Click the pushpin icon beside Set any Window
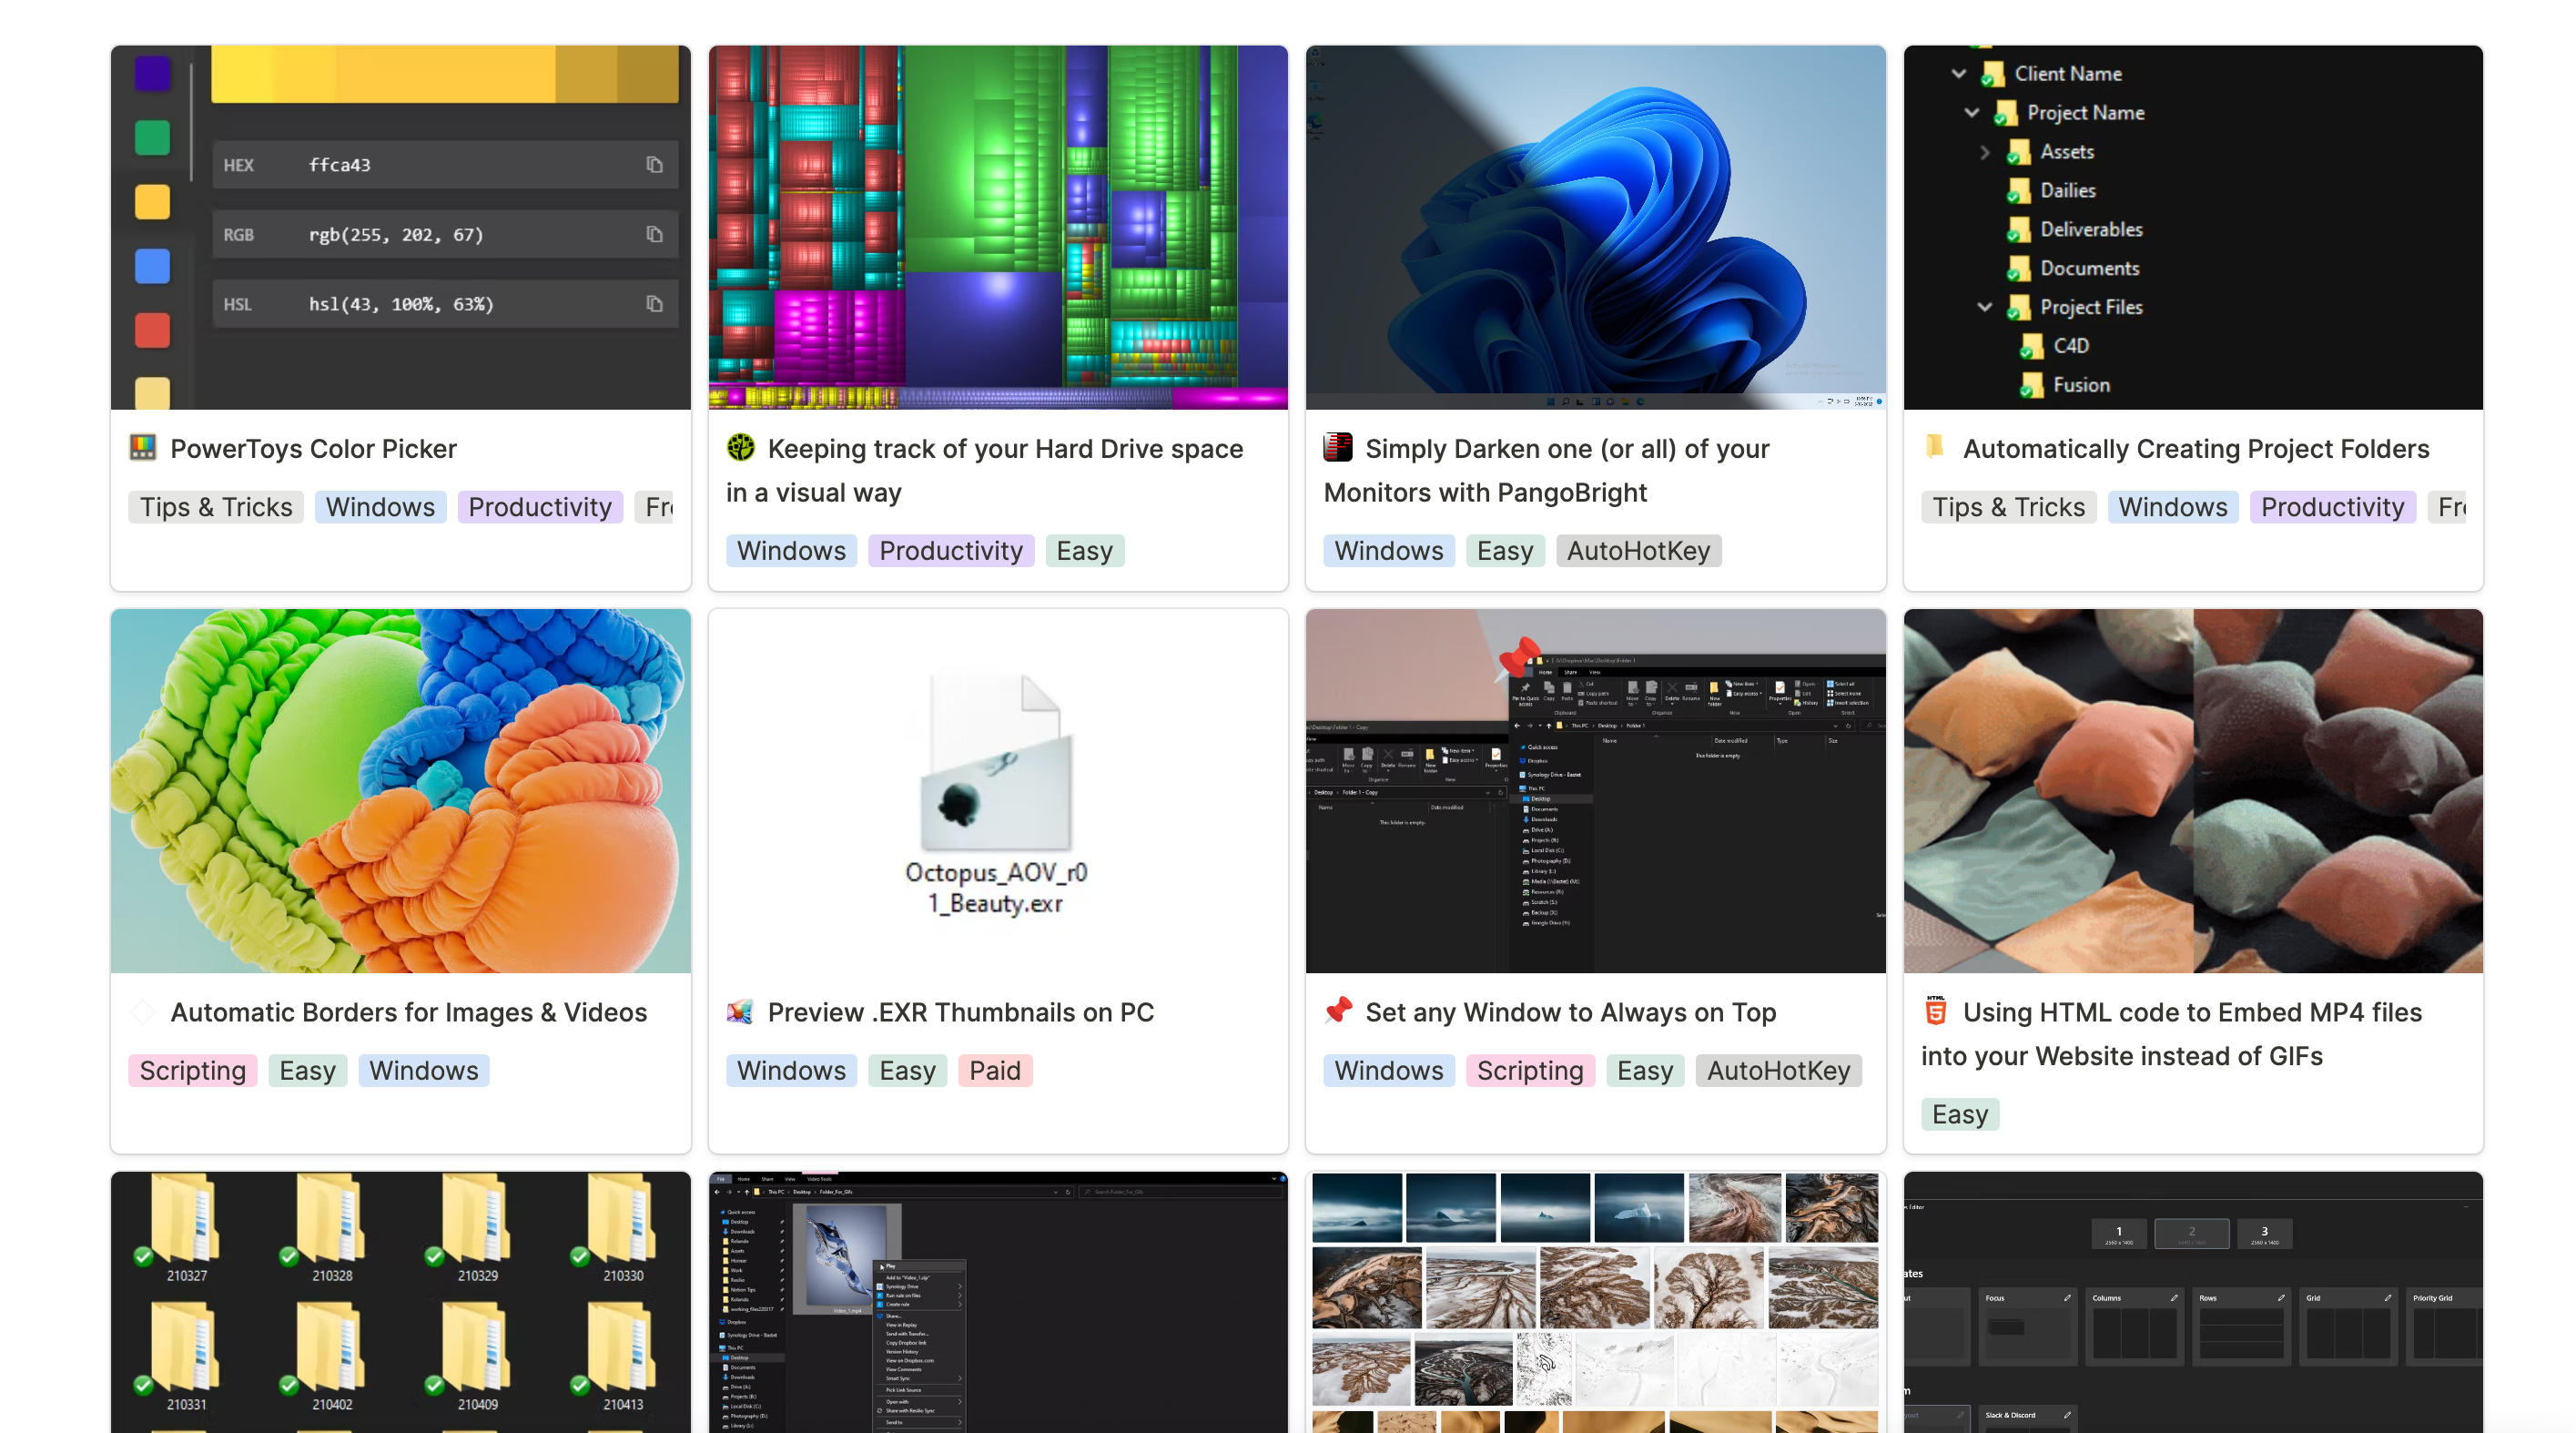 (1338, 1011)
